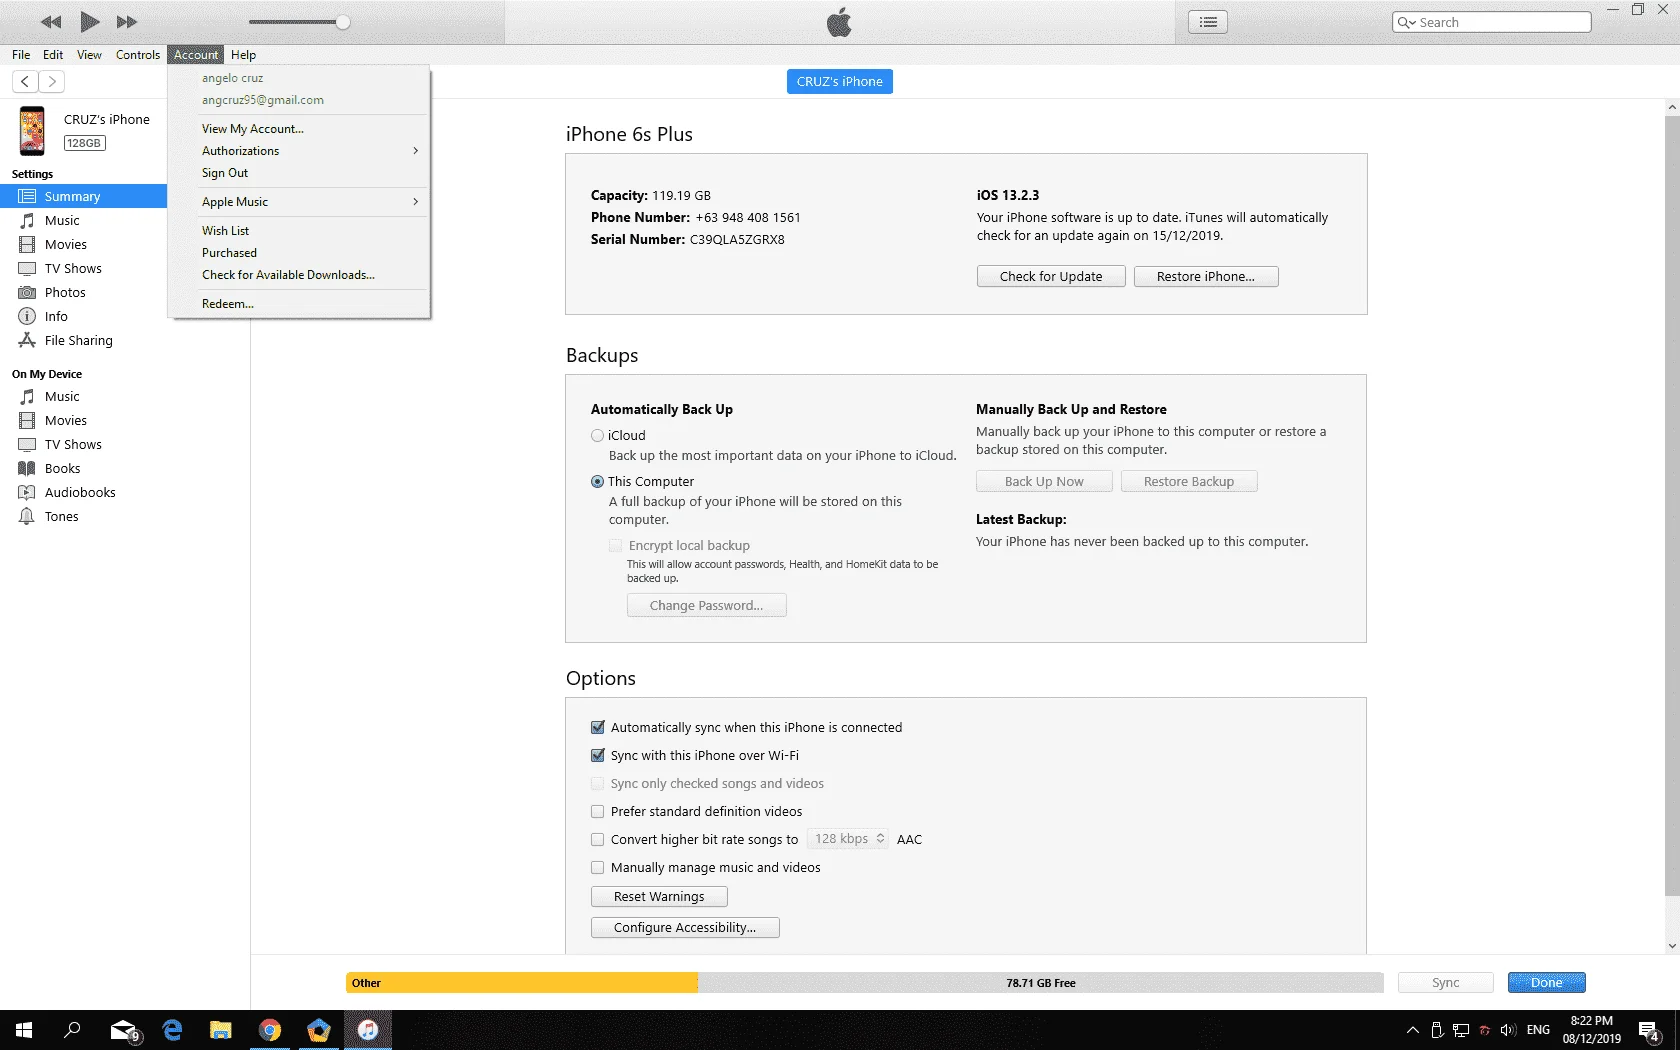Screen dimensions: 1680x1050
Task: Click the rewind previous track button
Action: [51, 22]
